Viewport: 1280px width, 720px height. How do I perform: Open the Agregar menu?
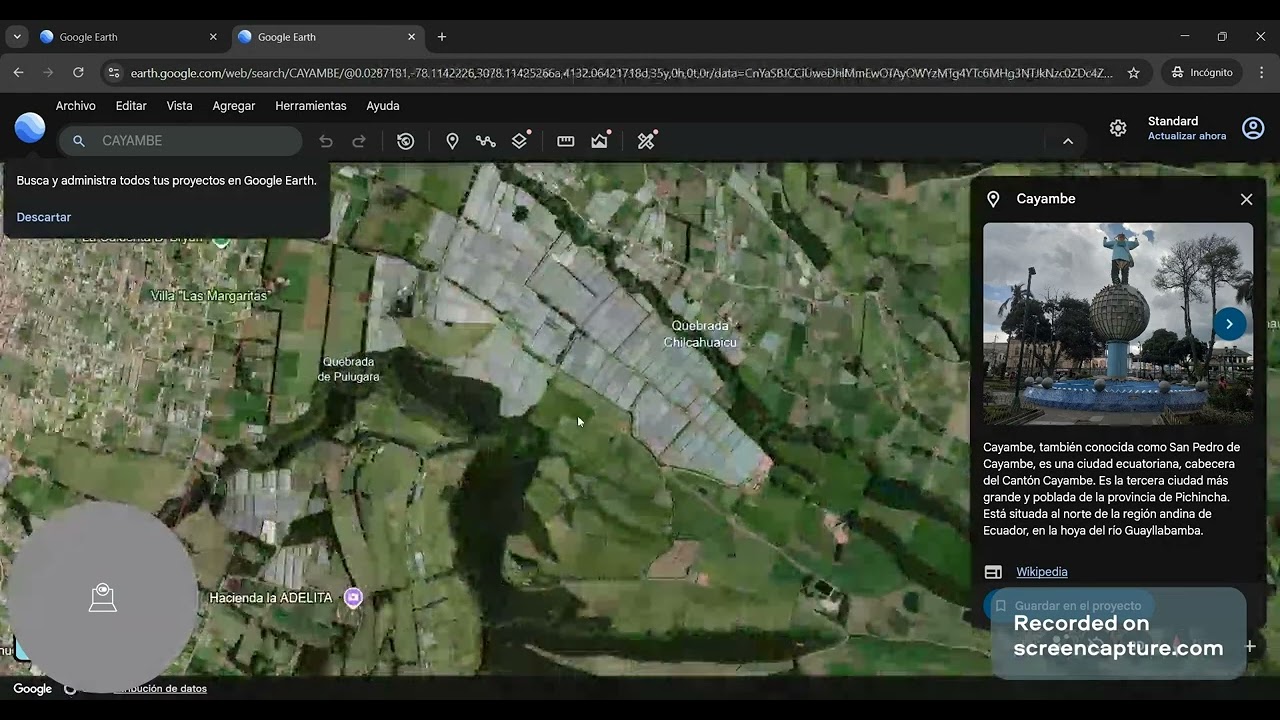point(234,106)
